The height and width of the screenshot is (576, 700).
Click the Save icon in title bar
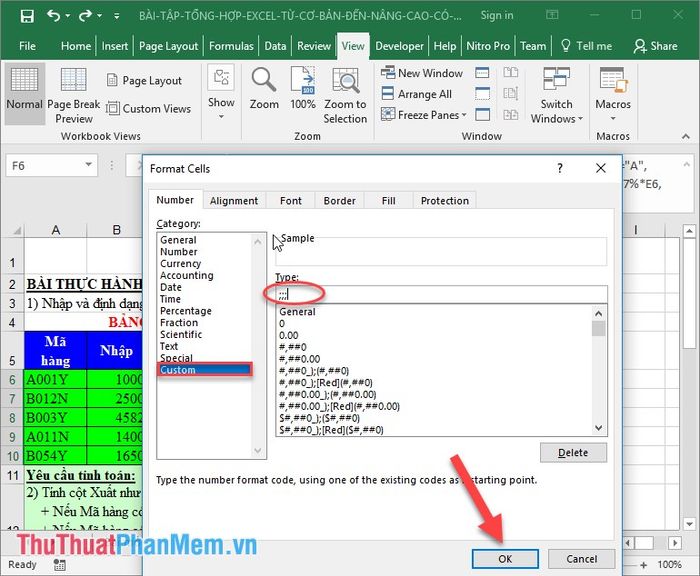(27, 16)
